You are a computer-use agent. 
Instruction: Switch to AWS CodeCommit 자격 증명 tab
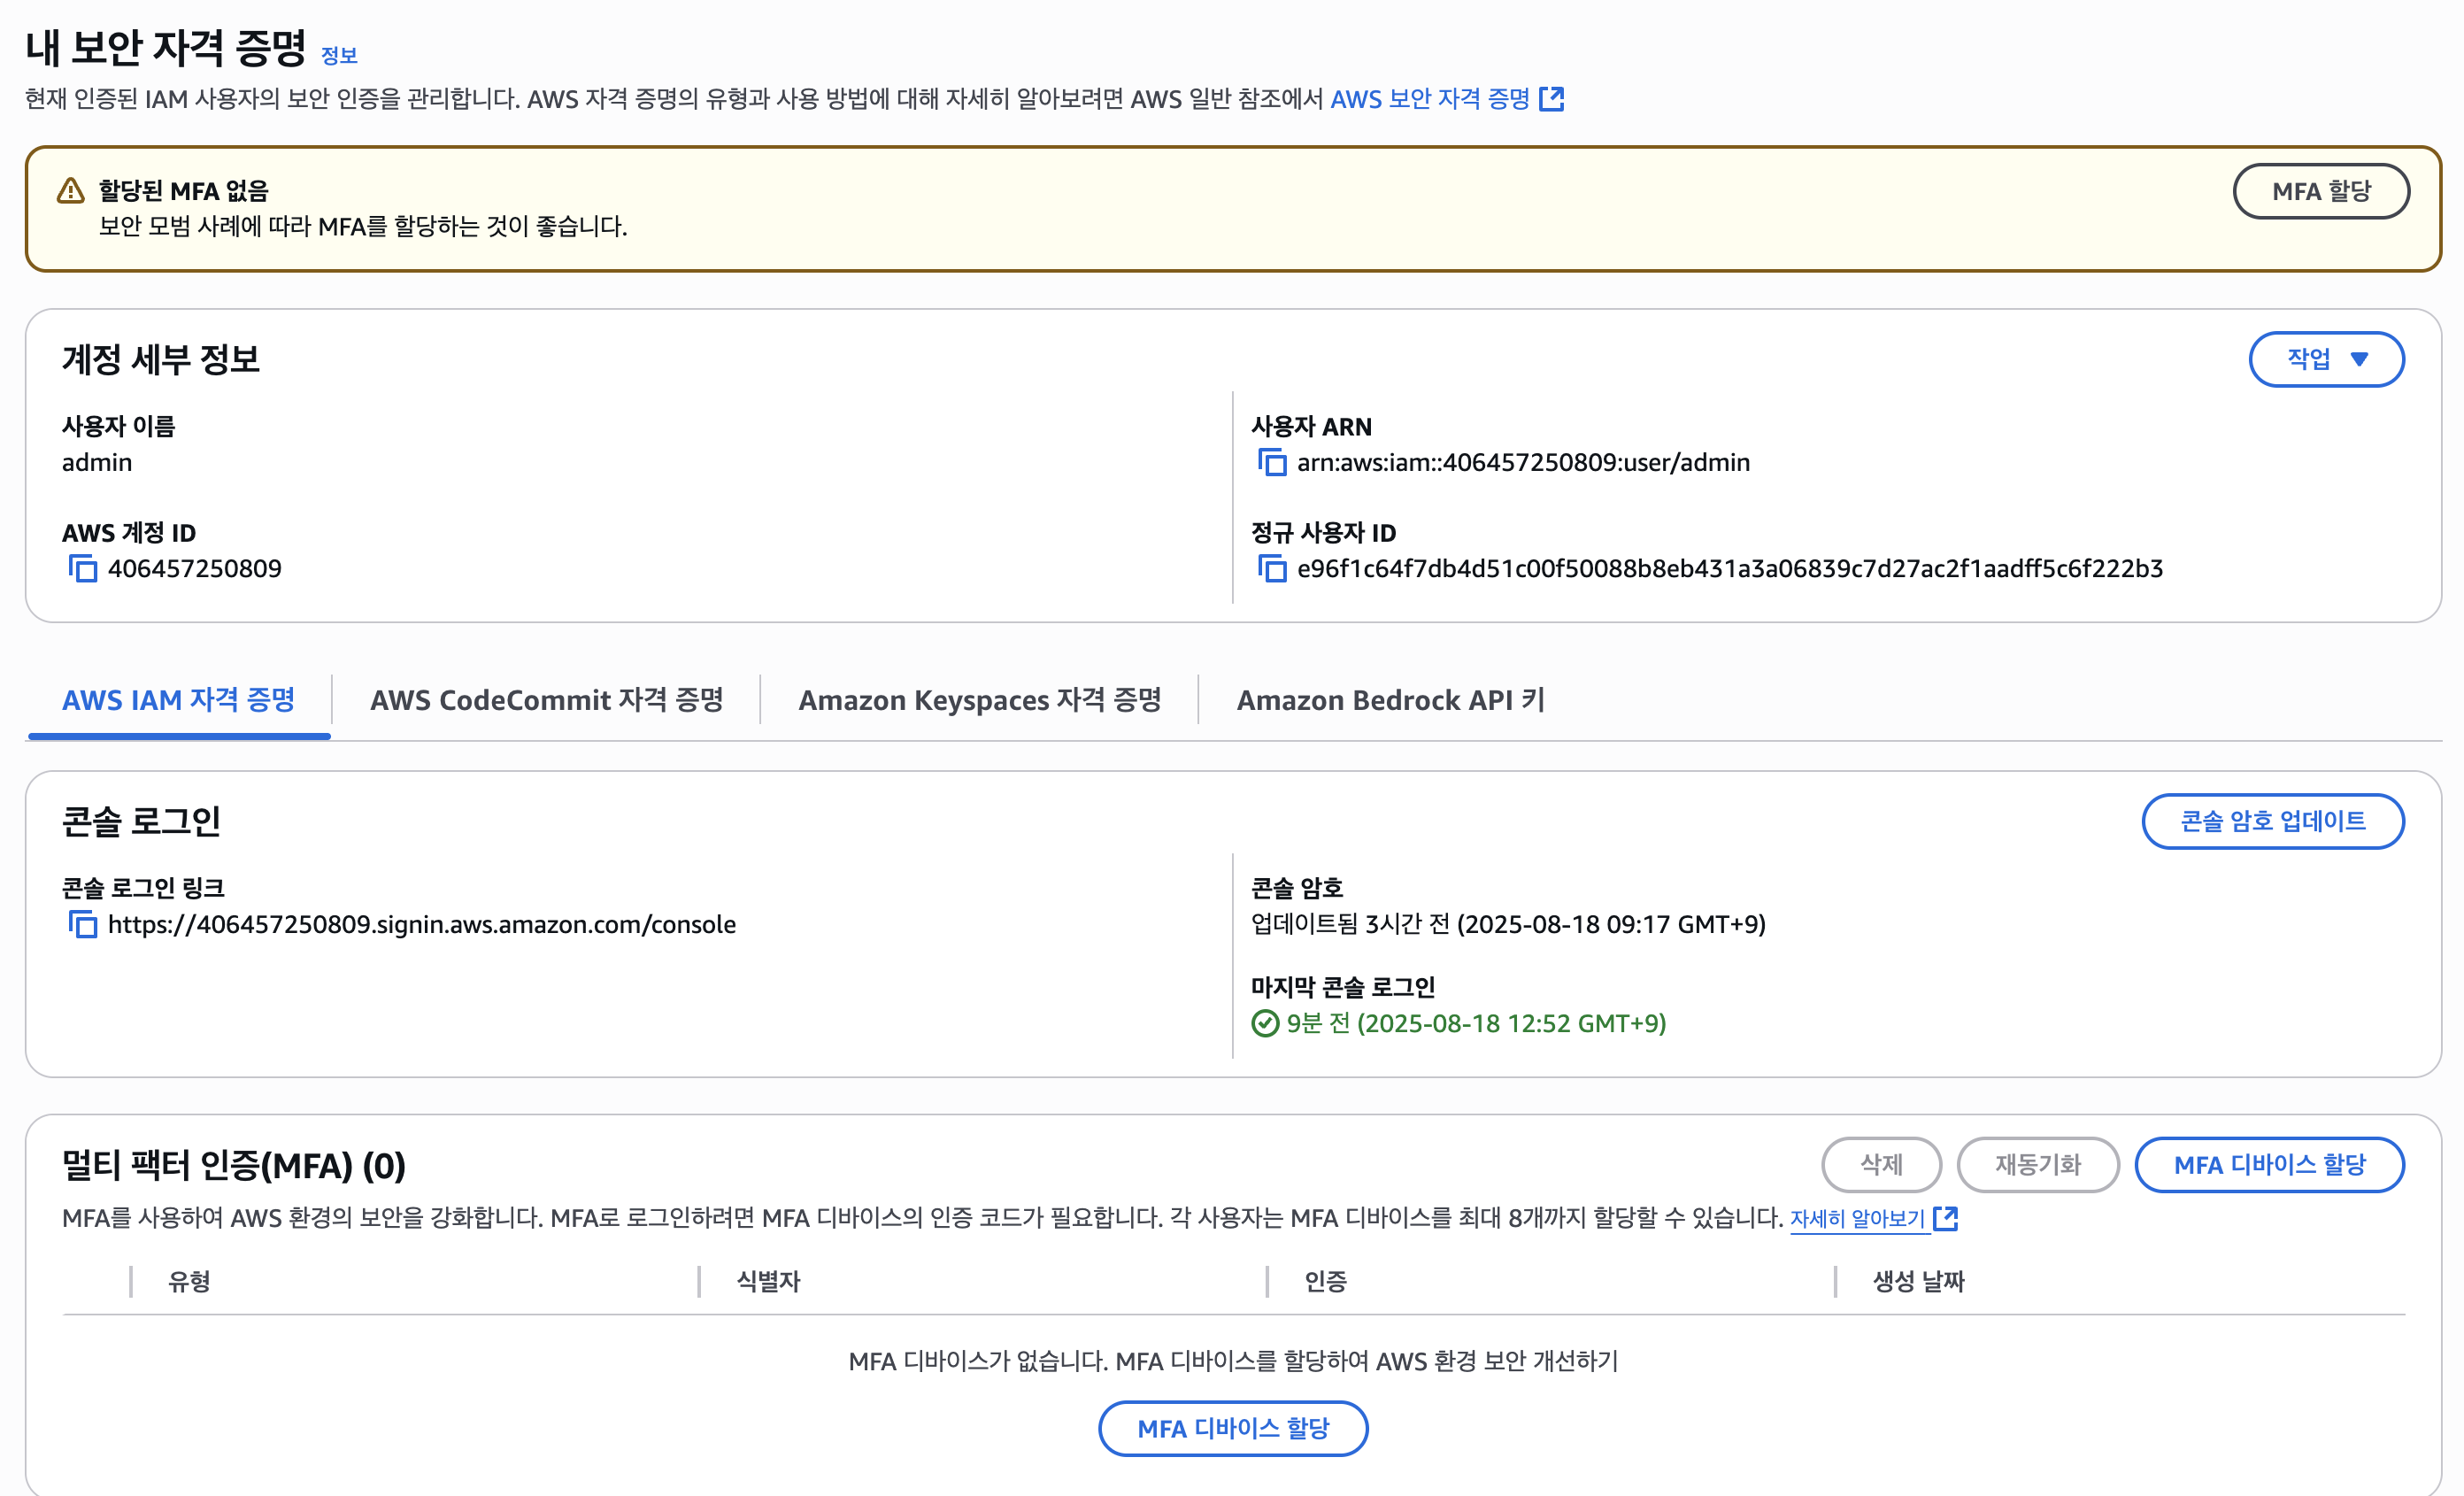546,700
